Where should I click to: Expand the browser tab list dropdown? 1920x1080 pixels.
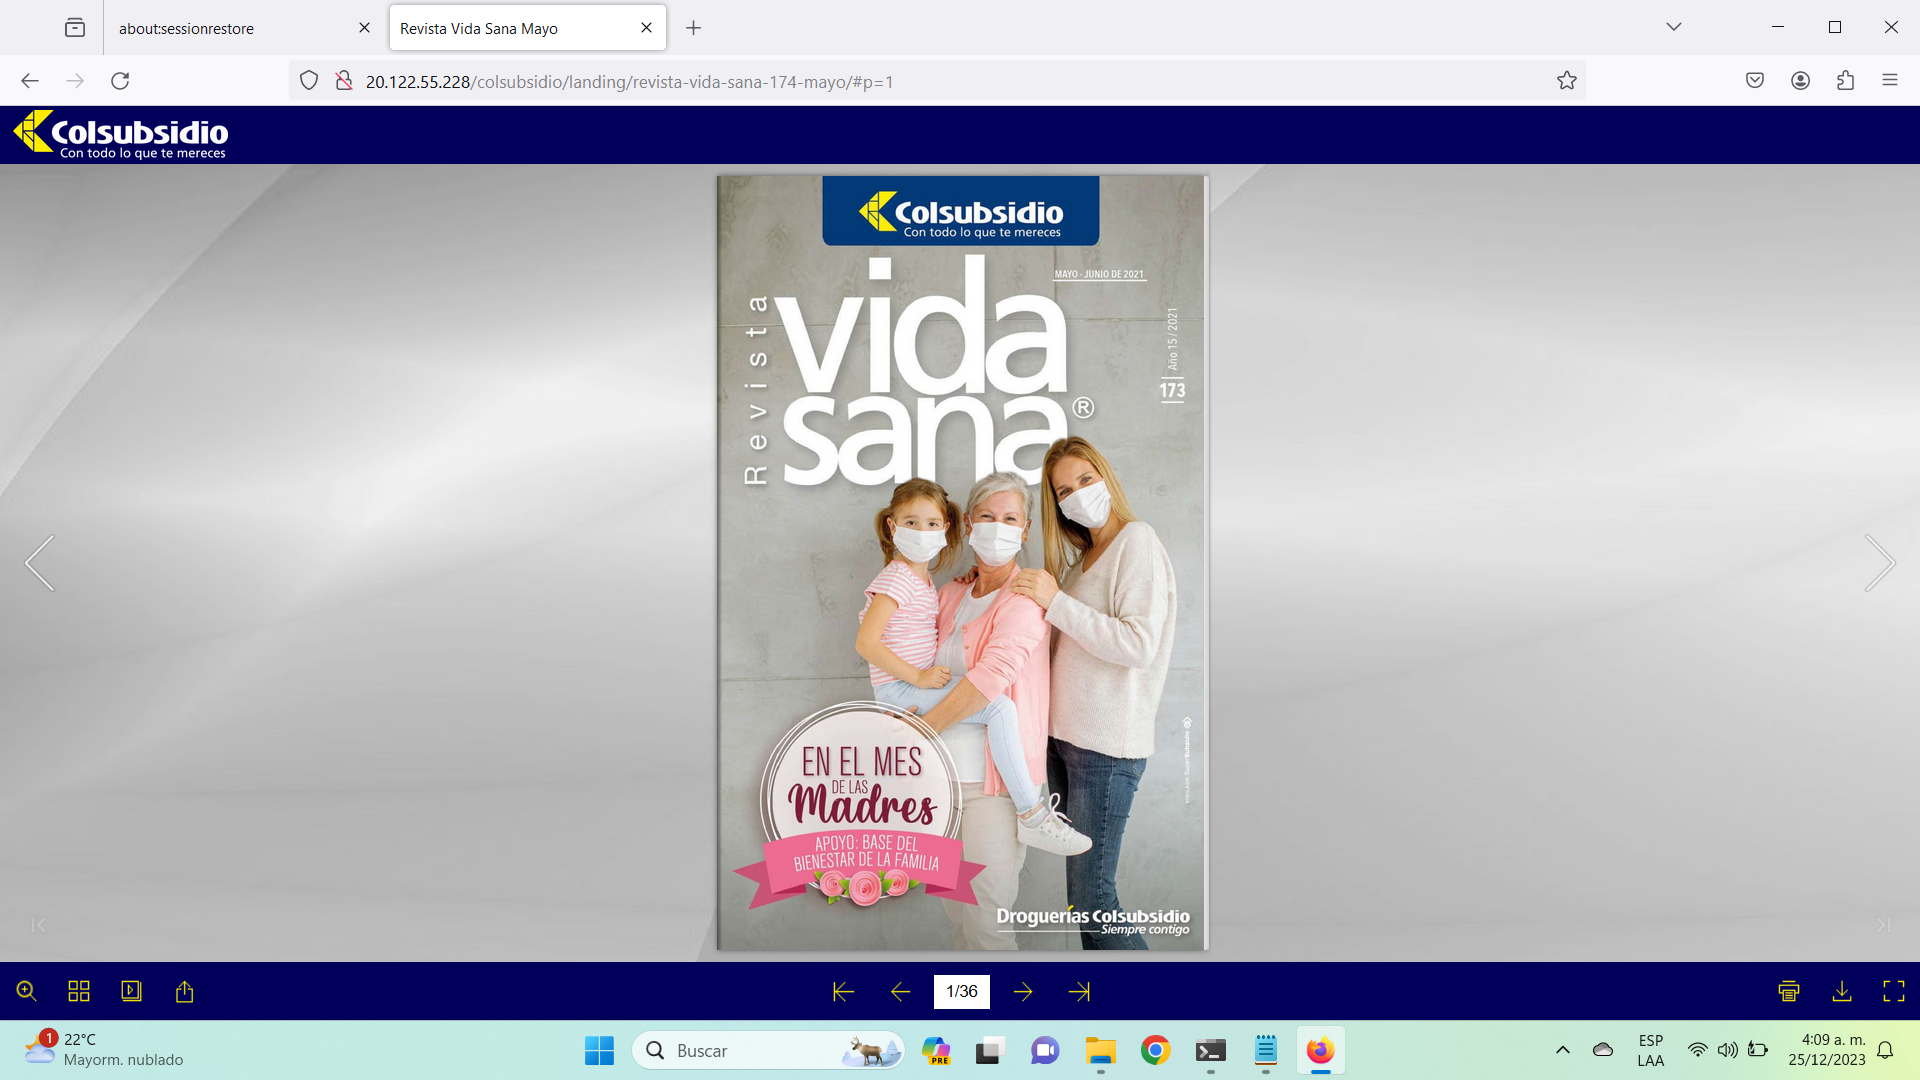[x=1673, y=27]
